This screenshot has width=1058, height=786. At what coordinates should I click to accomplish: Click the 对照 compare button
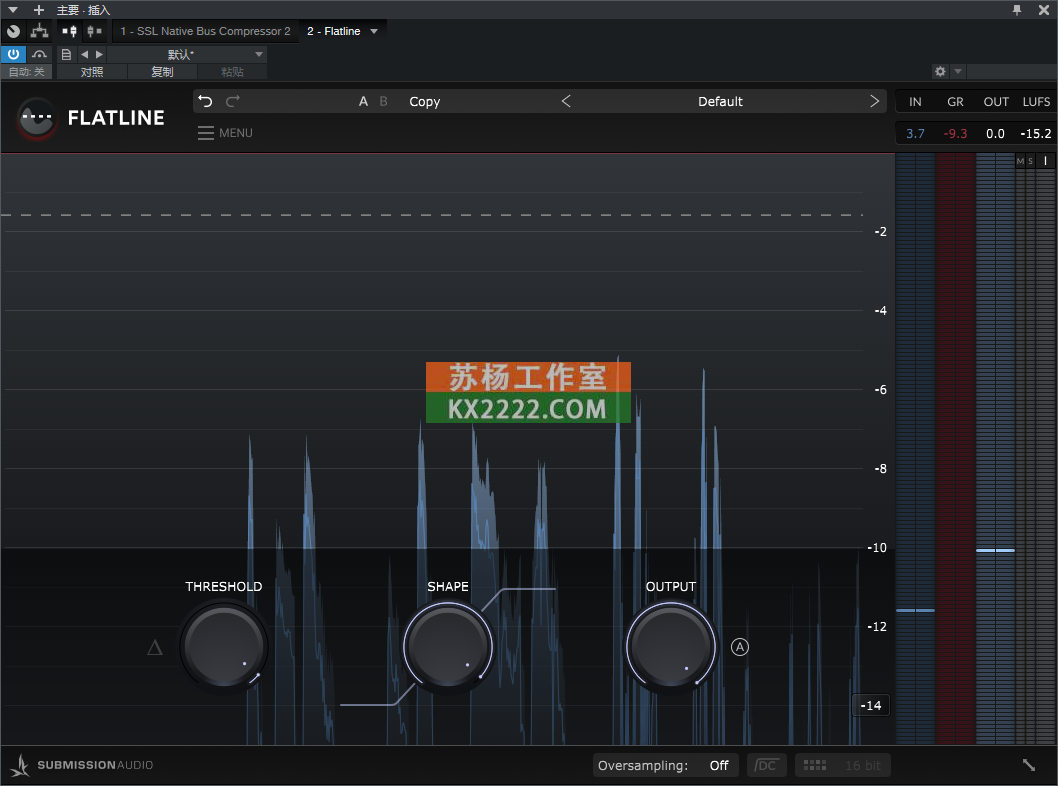[92, 72]
